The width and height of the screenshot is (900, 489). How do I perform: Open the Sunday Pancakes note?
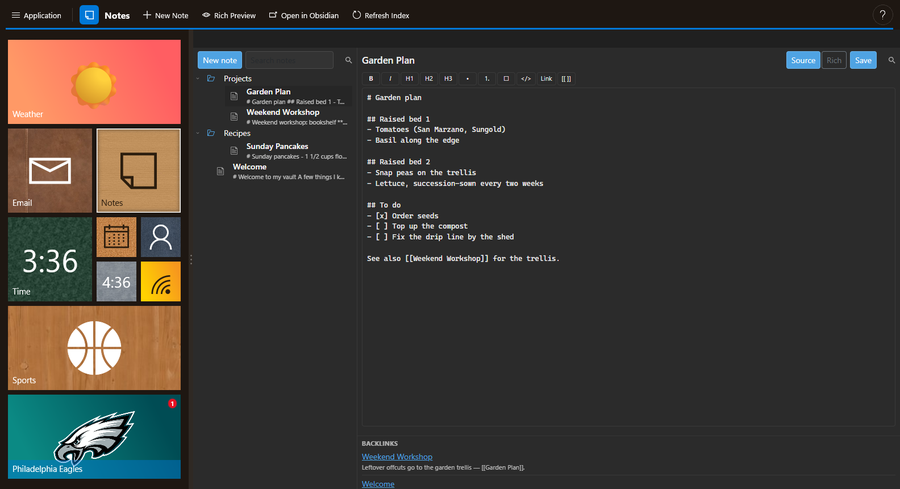[x=289, y=151]
